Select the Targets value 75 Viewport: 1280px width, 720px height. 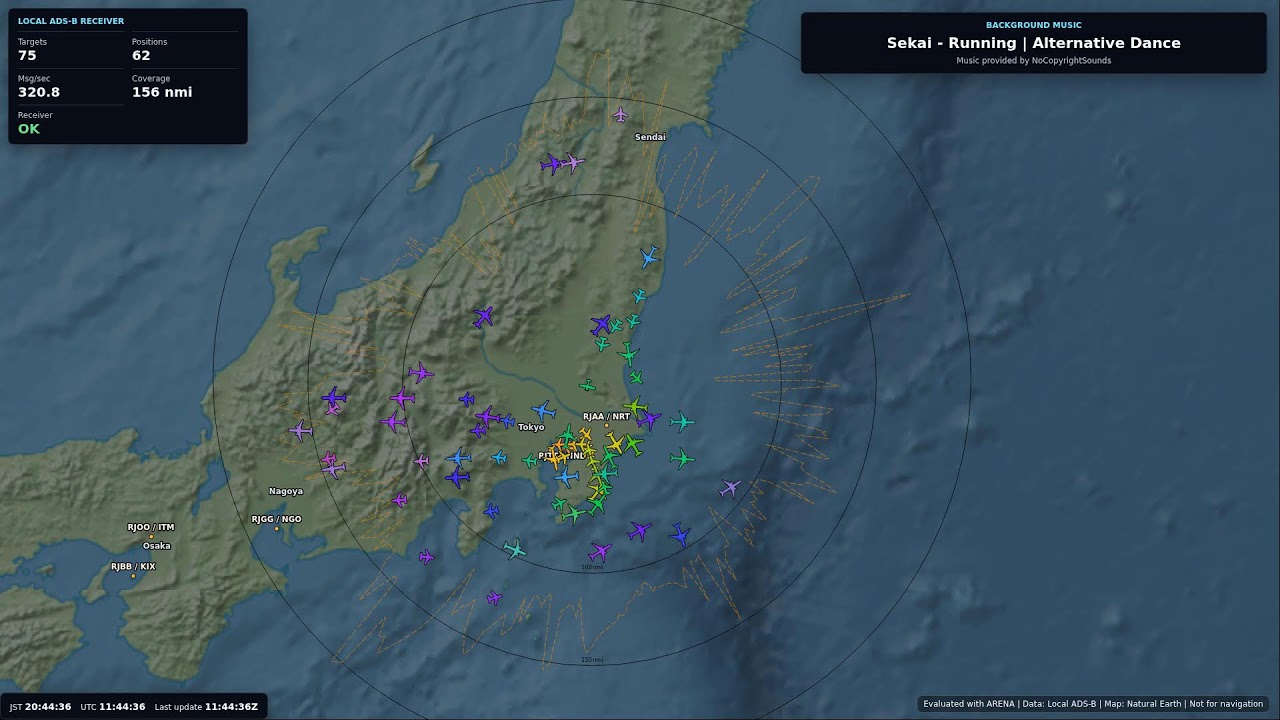point(27,56)
